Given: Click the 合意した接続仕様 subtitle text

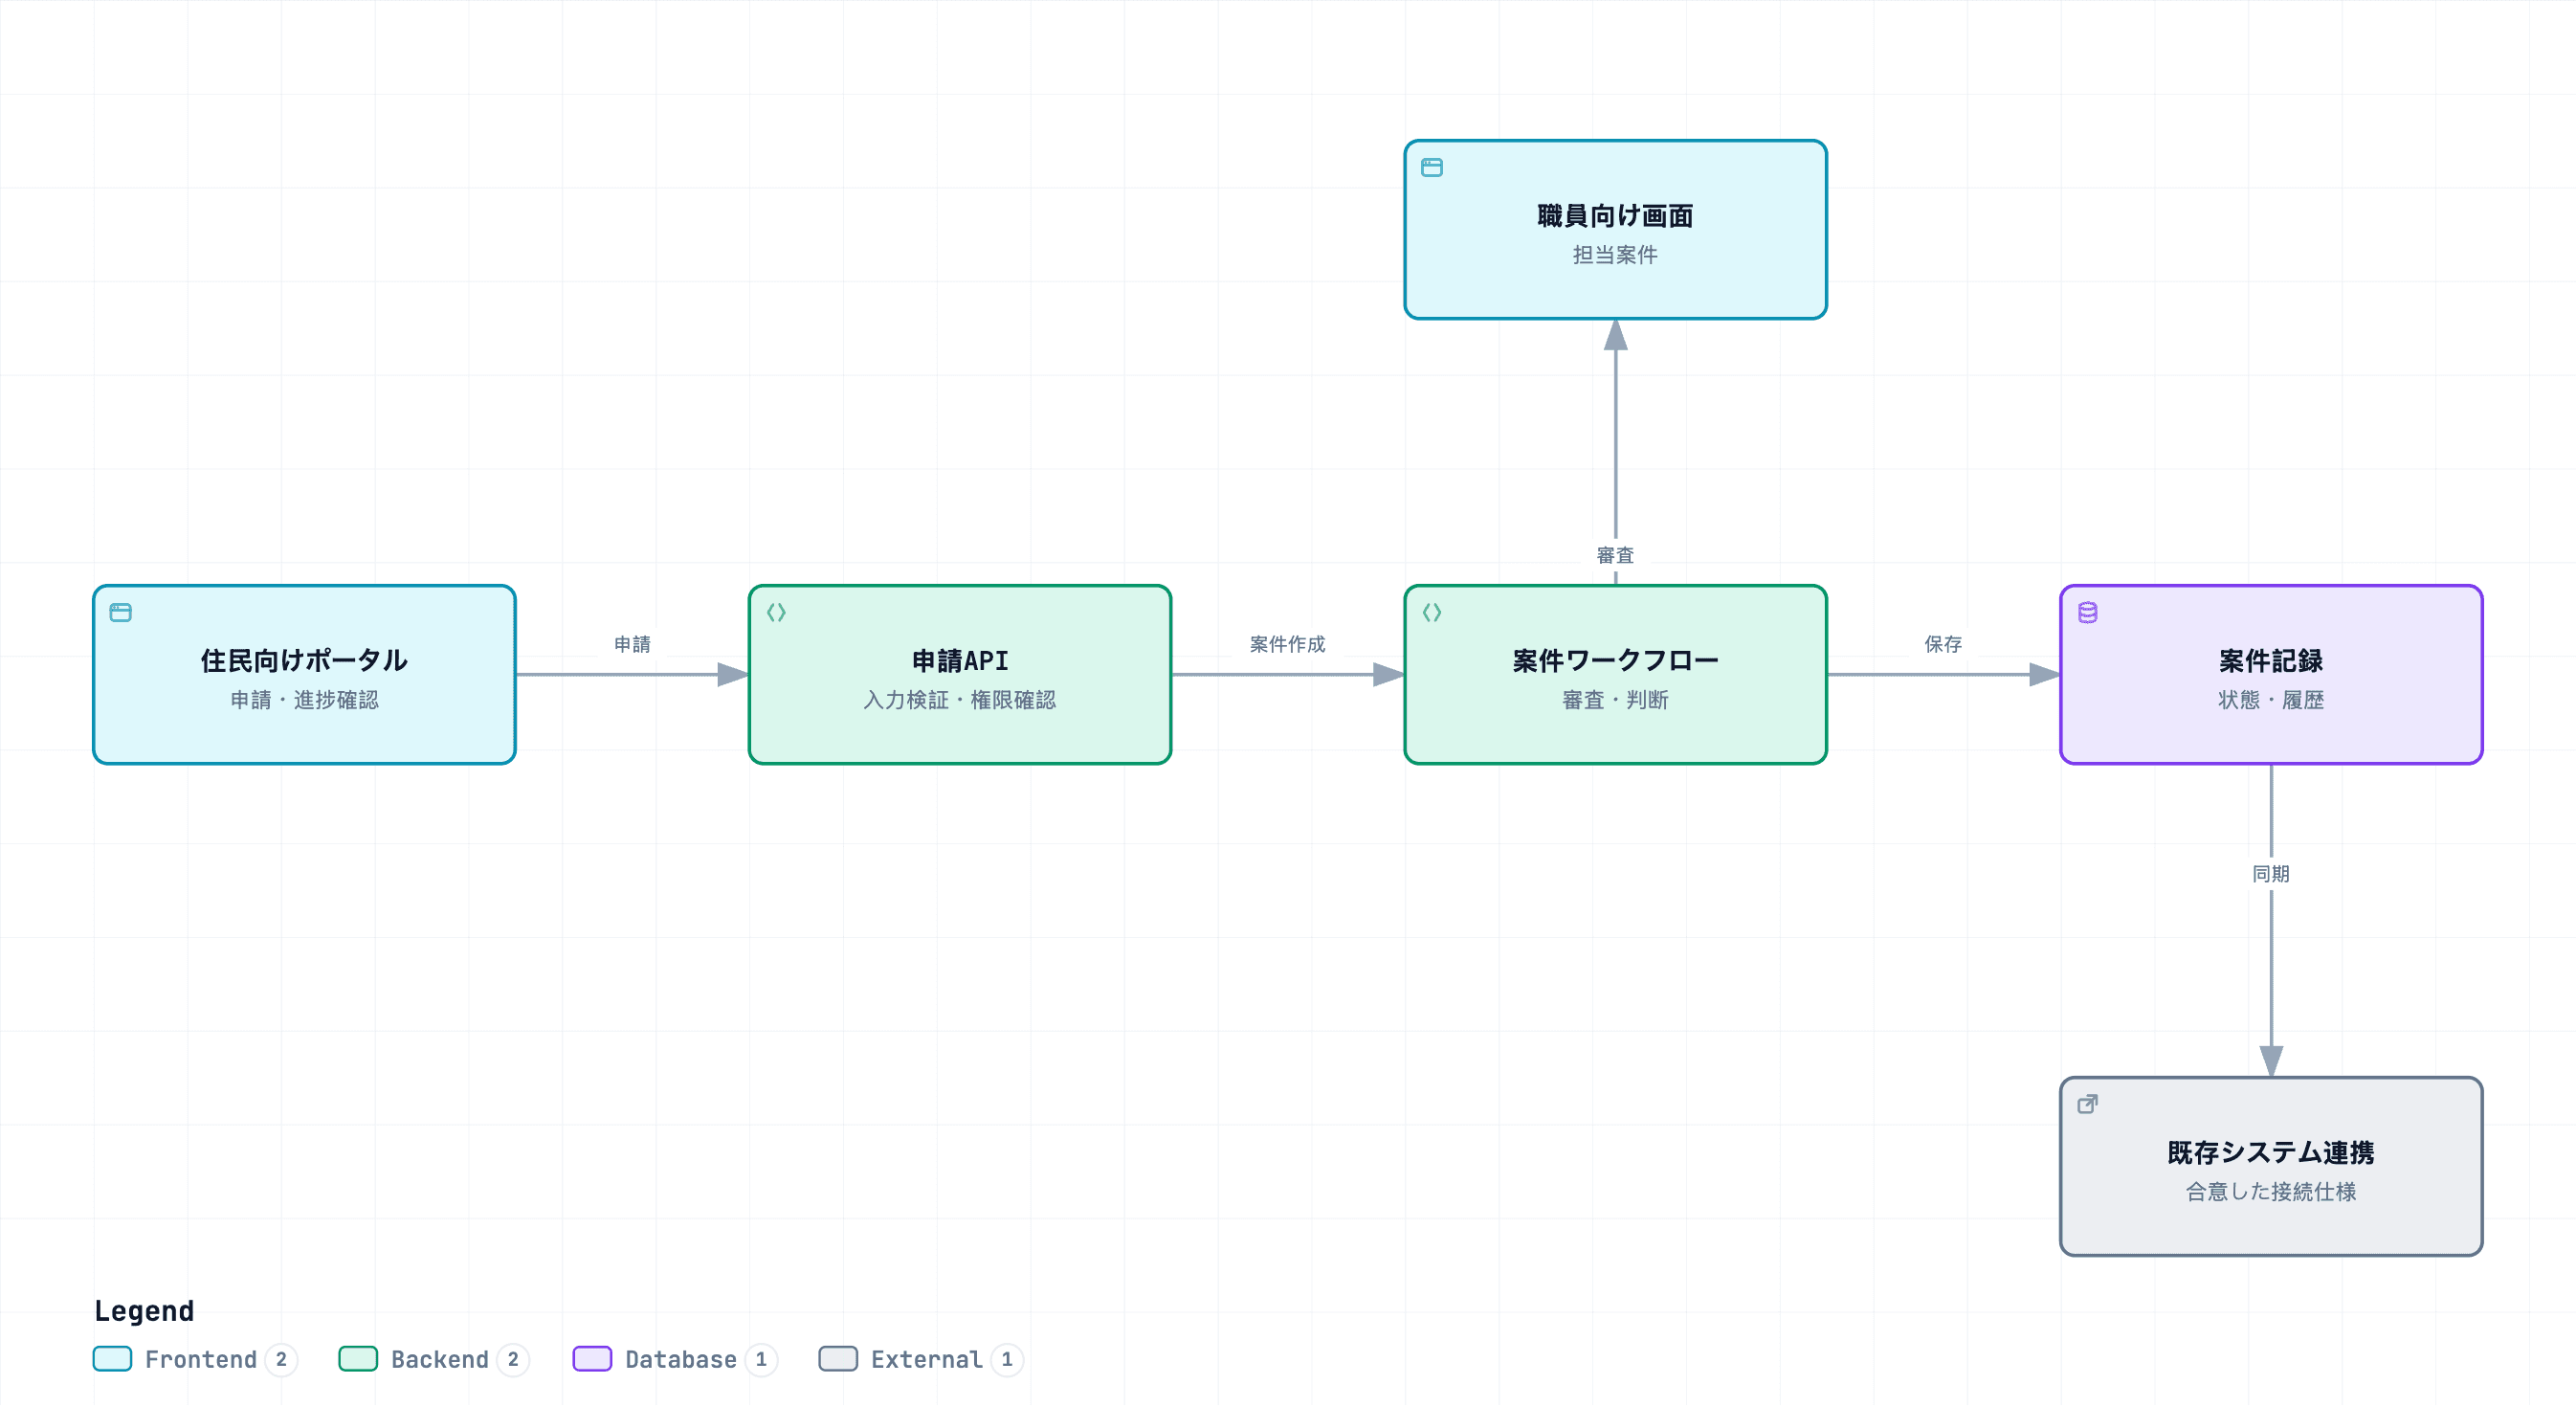Looking at the screenshot, I should click(x=2271, y=1192).
